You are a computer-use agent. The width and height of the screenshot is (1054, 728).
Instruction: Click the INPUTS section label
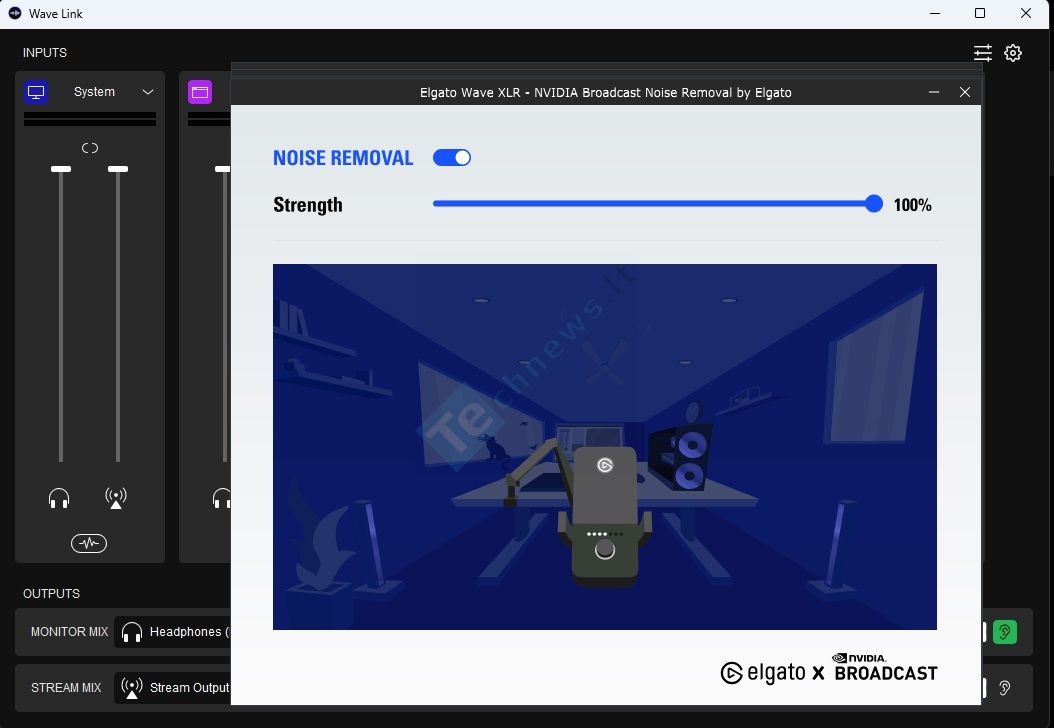tap(45, 52)
